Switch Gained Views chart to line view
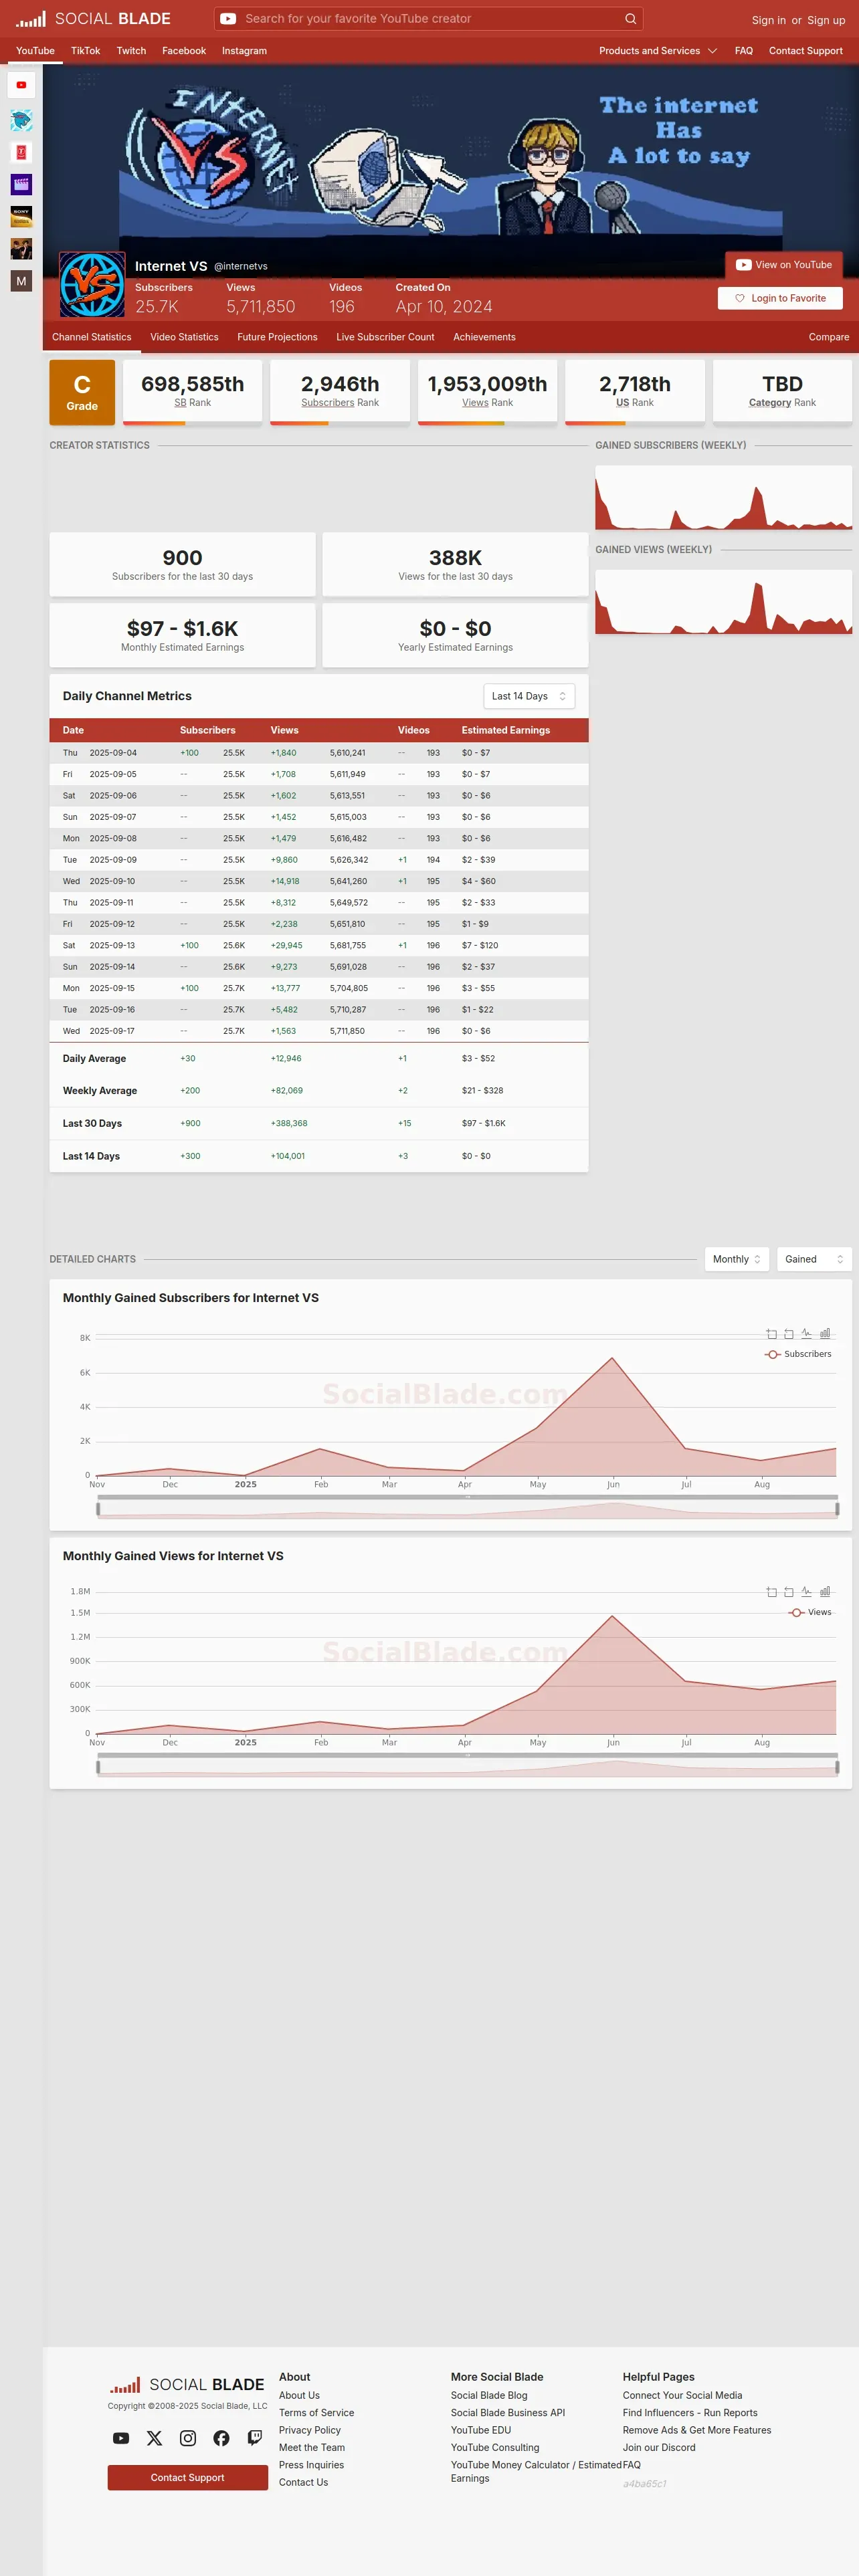Screen dimensions: 859x2576 click(x=807, y=1592)
